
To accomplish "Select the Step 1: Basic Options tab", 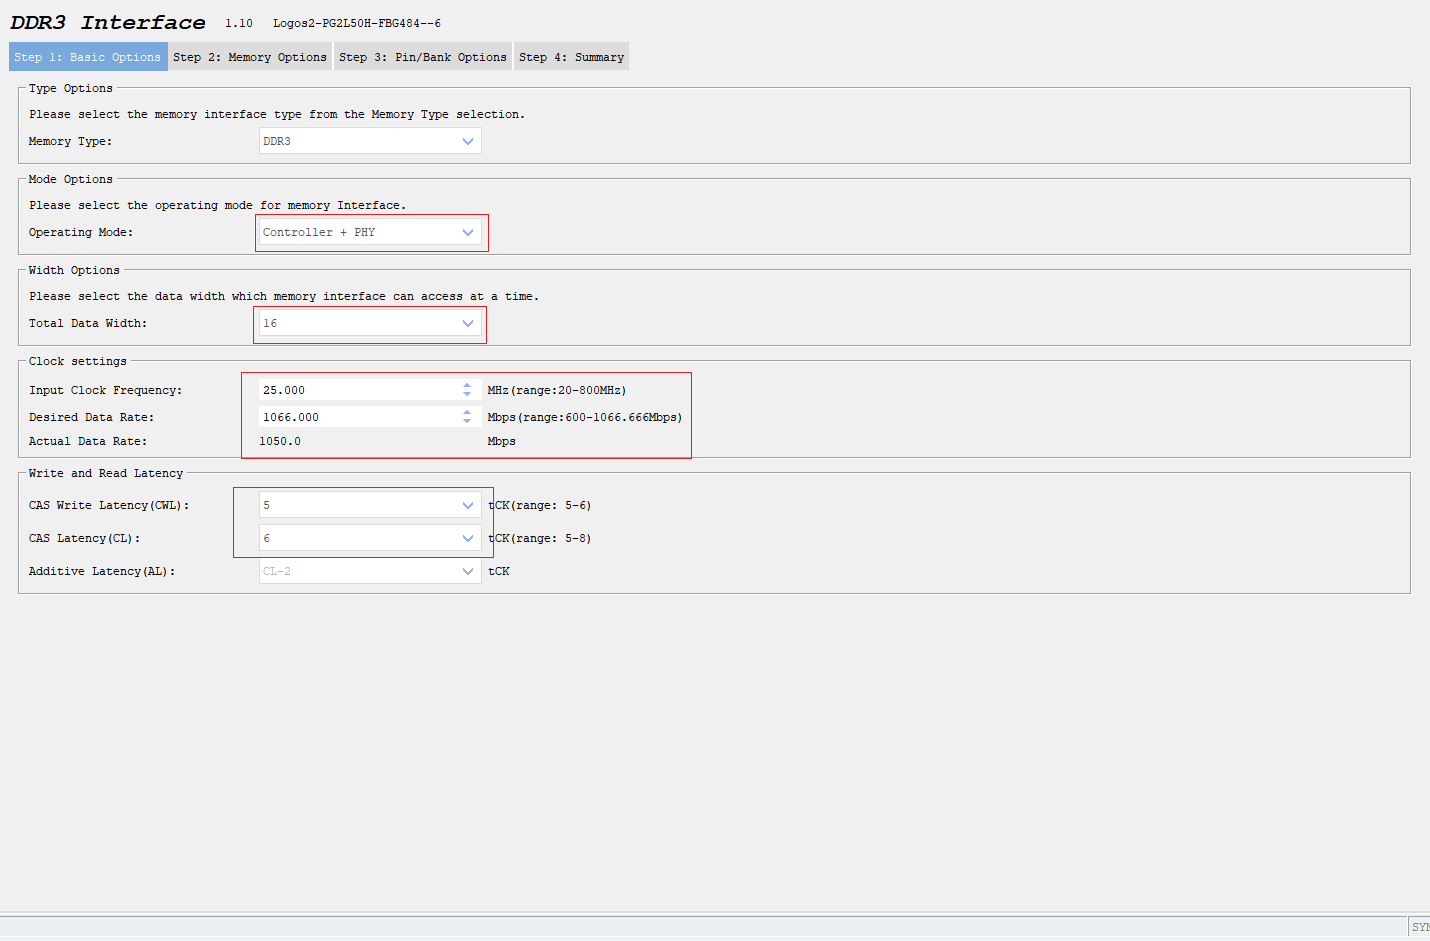I will click(87, 57).
